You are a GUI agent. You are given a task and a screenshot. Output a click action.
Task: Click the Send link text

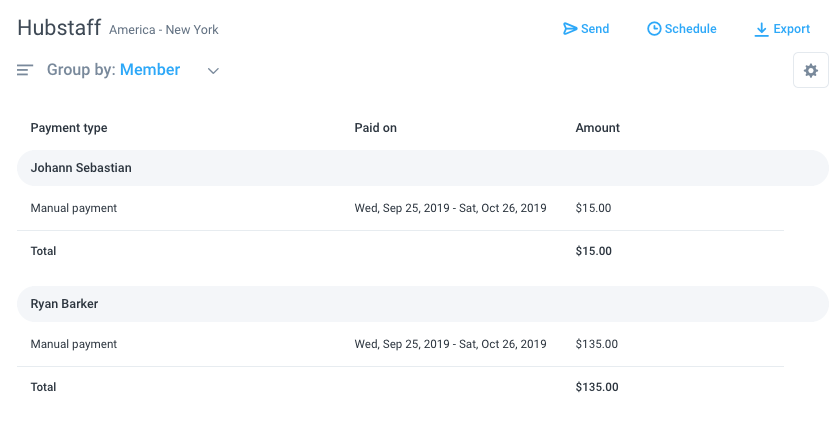595,29
